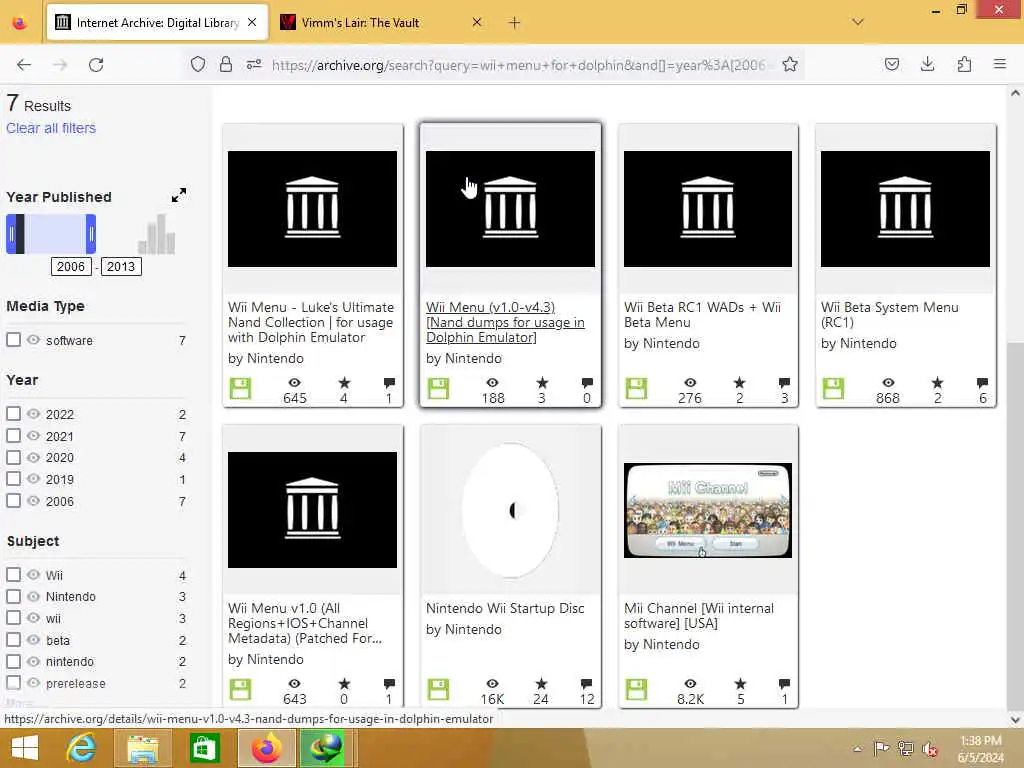View site security lock information

[226, 64]
